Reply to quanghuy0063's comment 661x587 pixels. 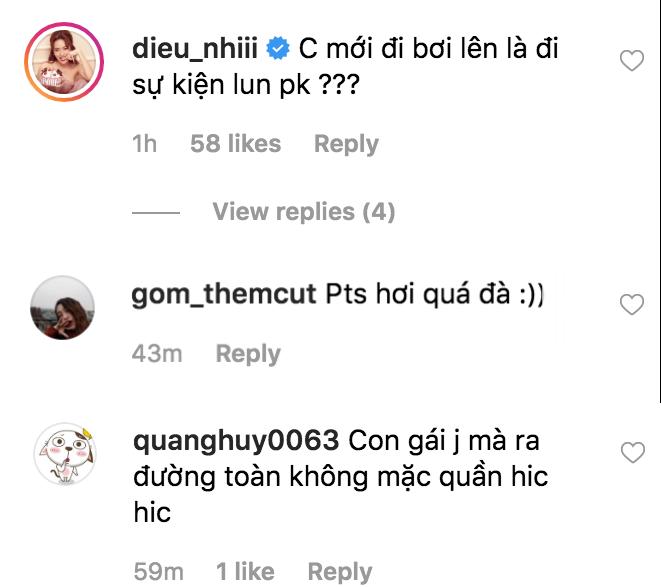coord(340,572)
